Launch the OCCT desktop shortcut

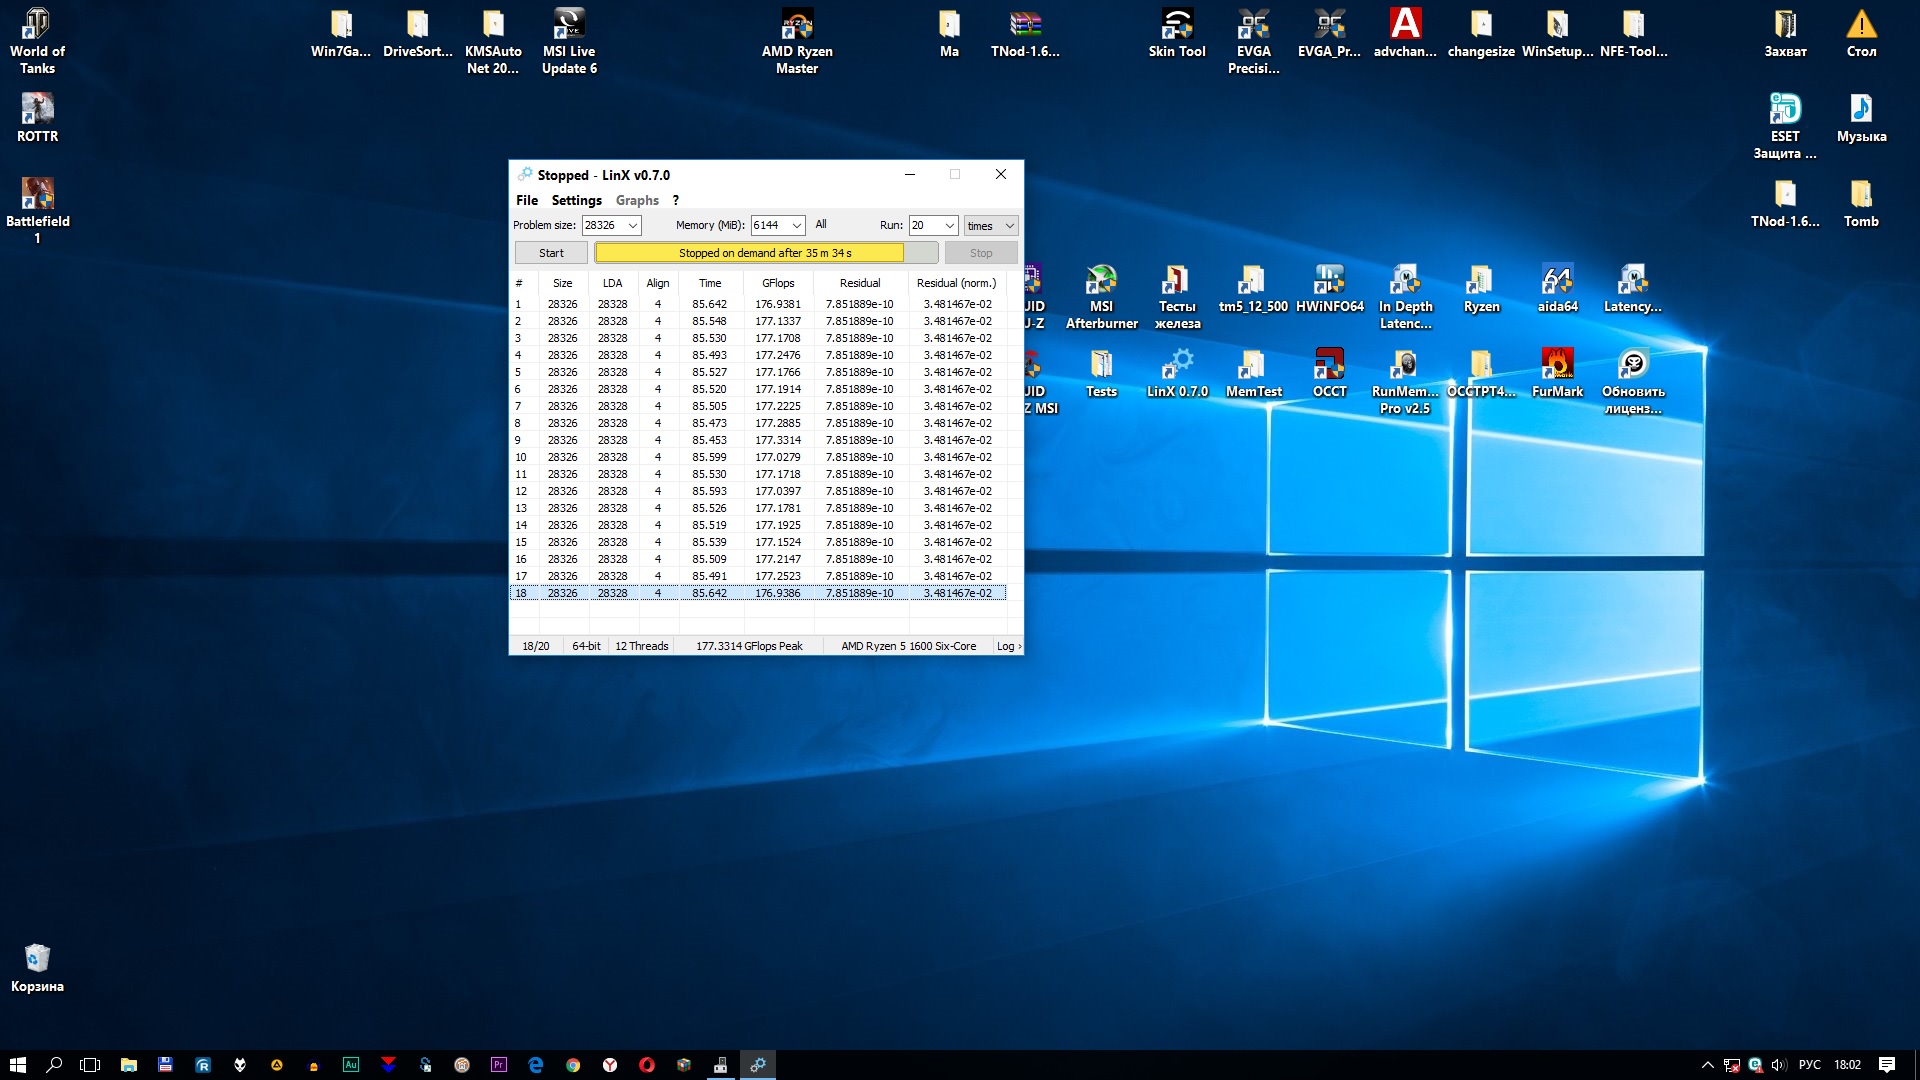(x=1329, y=366)
